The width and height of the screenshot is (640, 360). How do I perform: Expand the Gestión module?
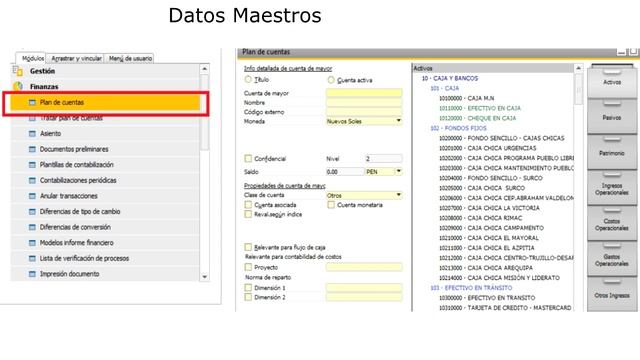pos(105,71)
